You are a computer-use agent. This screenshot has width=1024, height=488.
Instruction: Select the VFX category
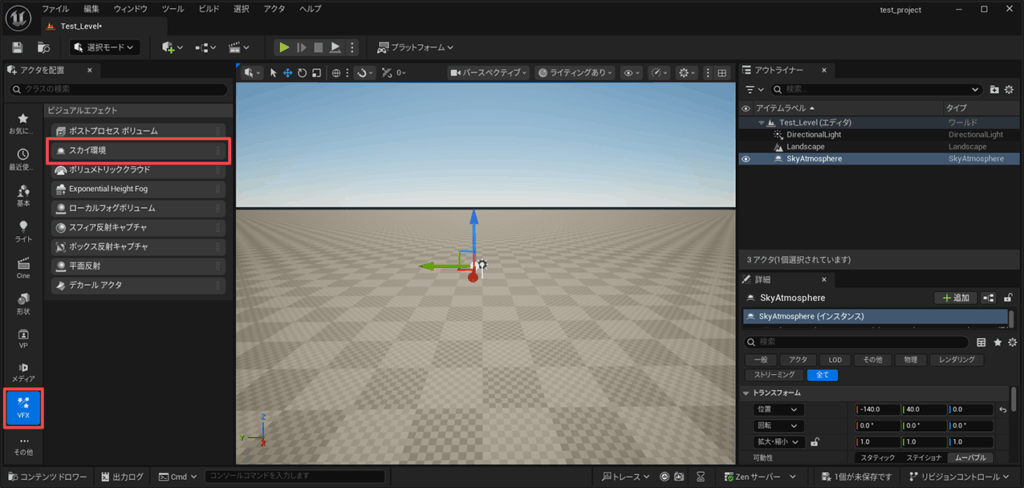[23, 408]
